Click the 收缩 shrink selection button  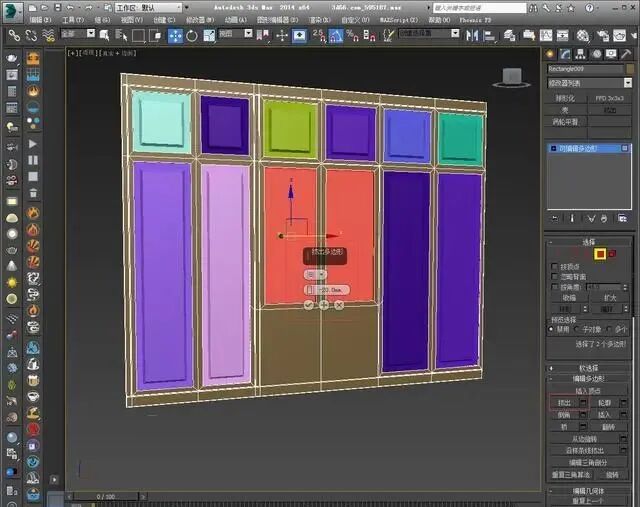click(x=569, y=298)
